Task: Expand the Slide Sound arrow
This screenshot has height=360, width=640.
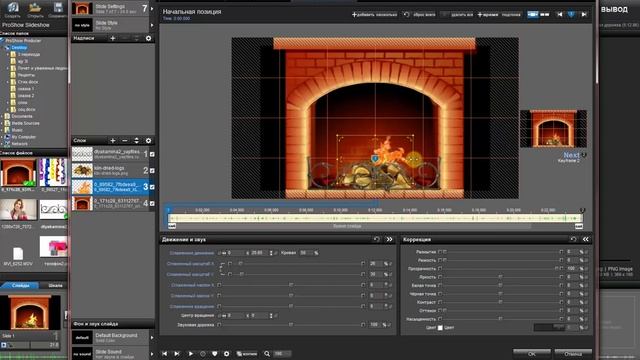Action: [x=152, y=354]
